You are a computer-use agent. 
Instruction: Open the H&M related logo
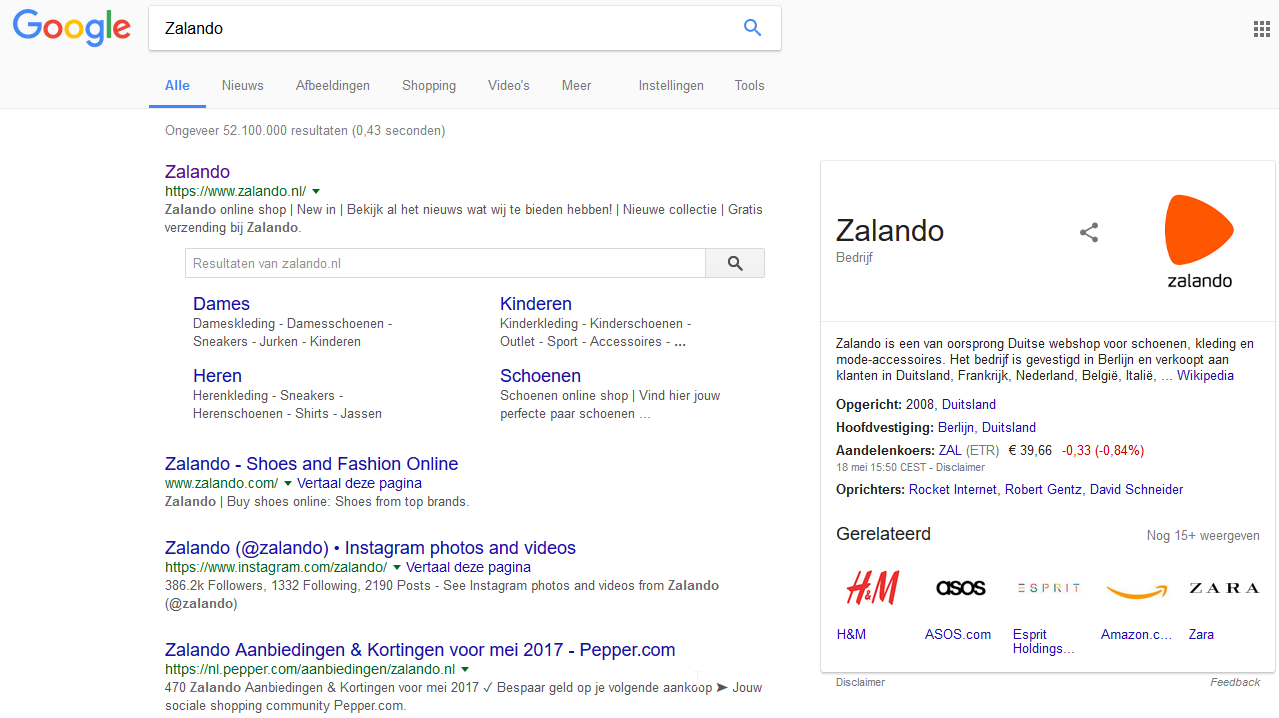(x=872, y=588)
